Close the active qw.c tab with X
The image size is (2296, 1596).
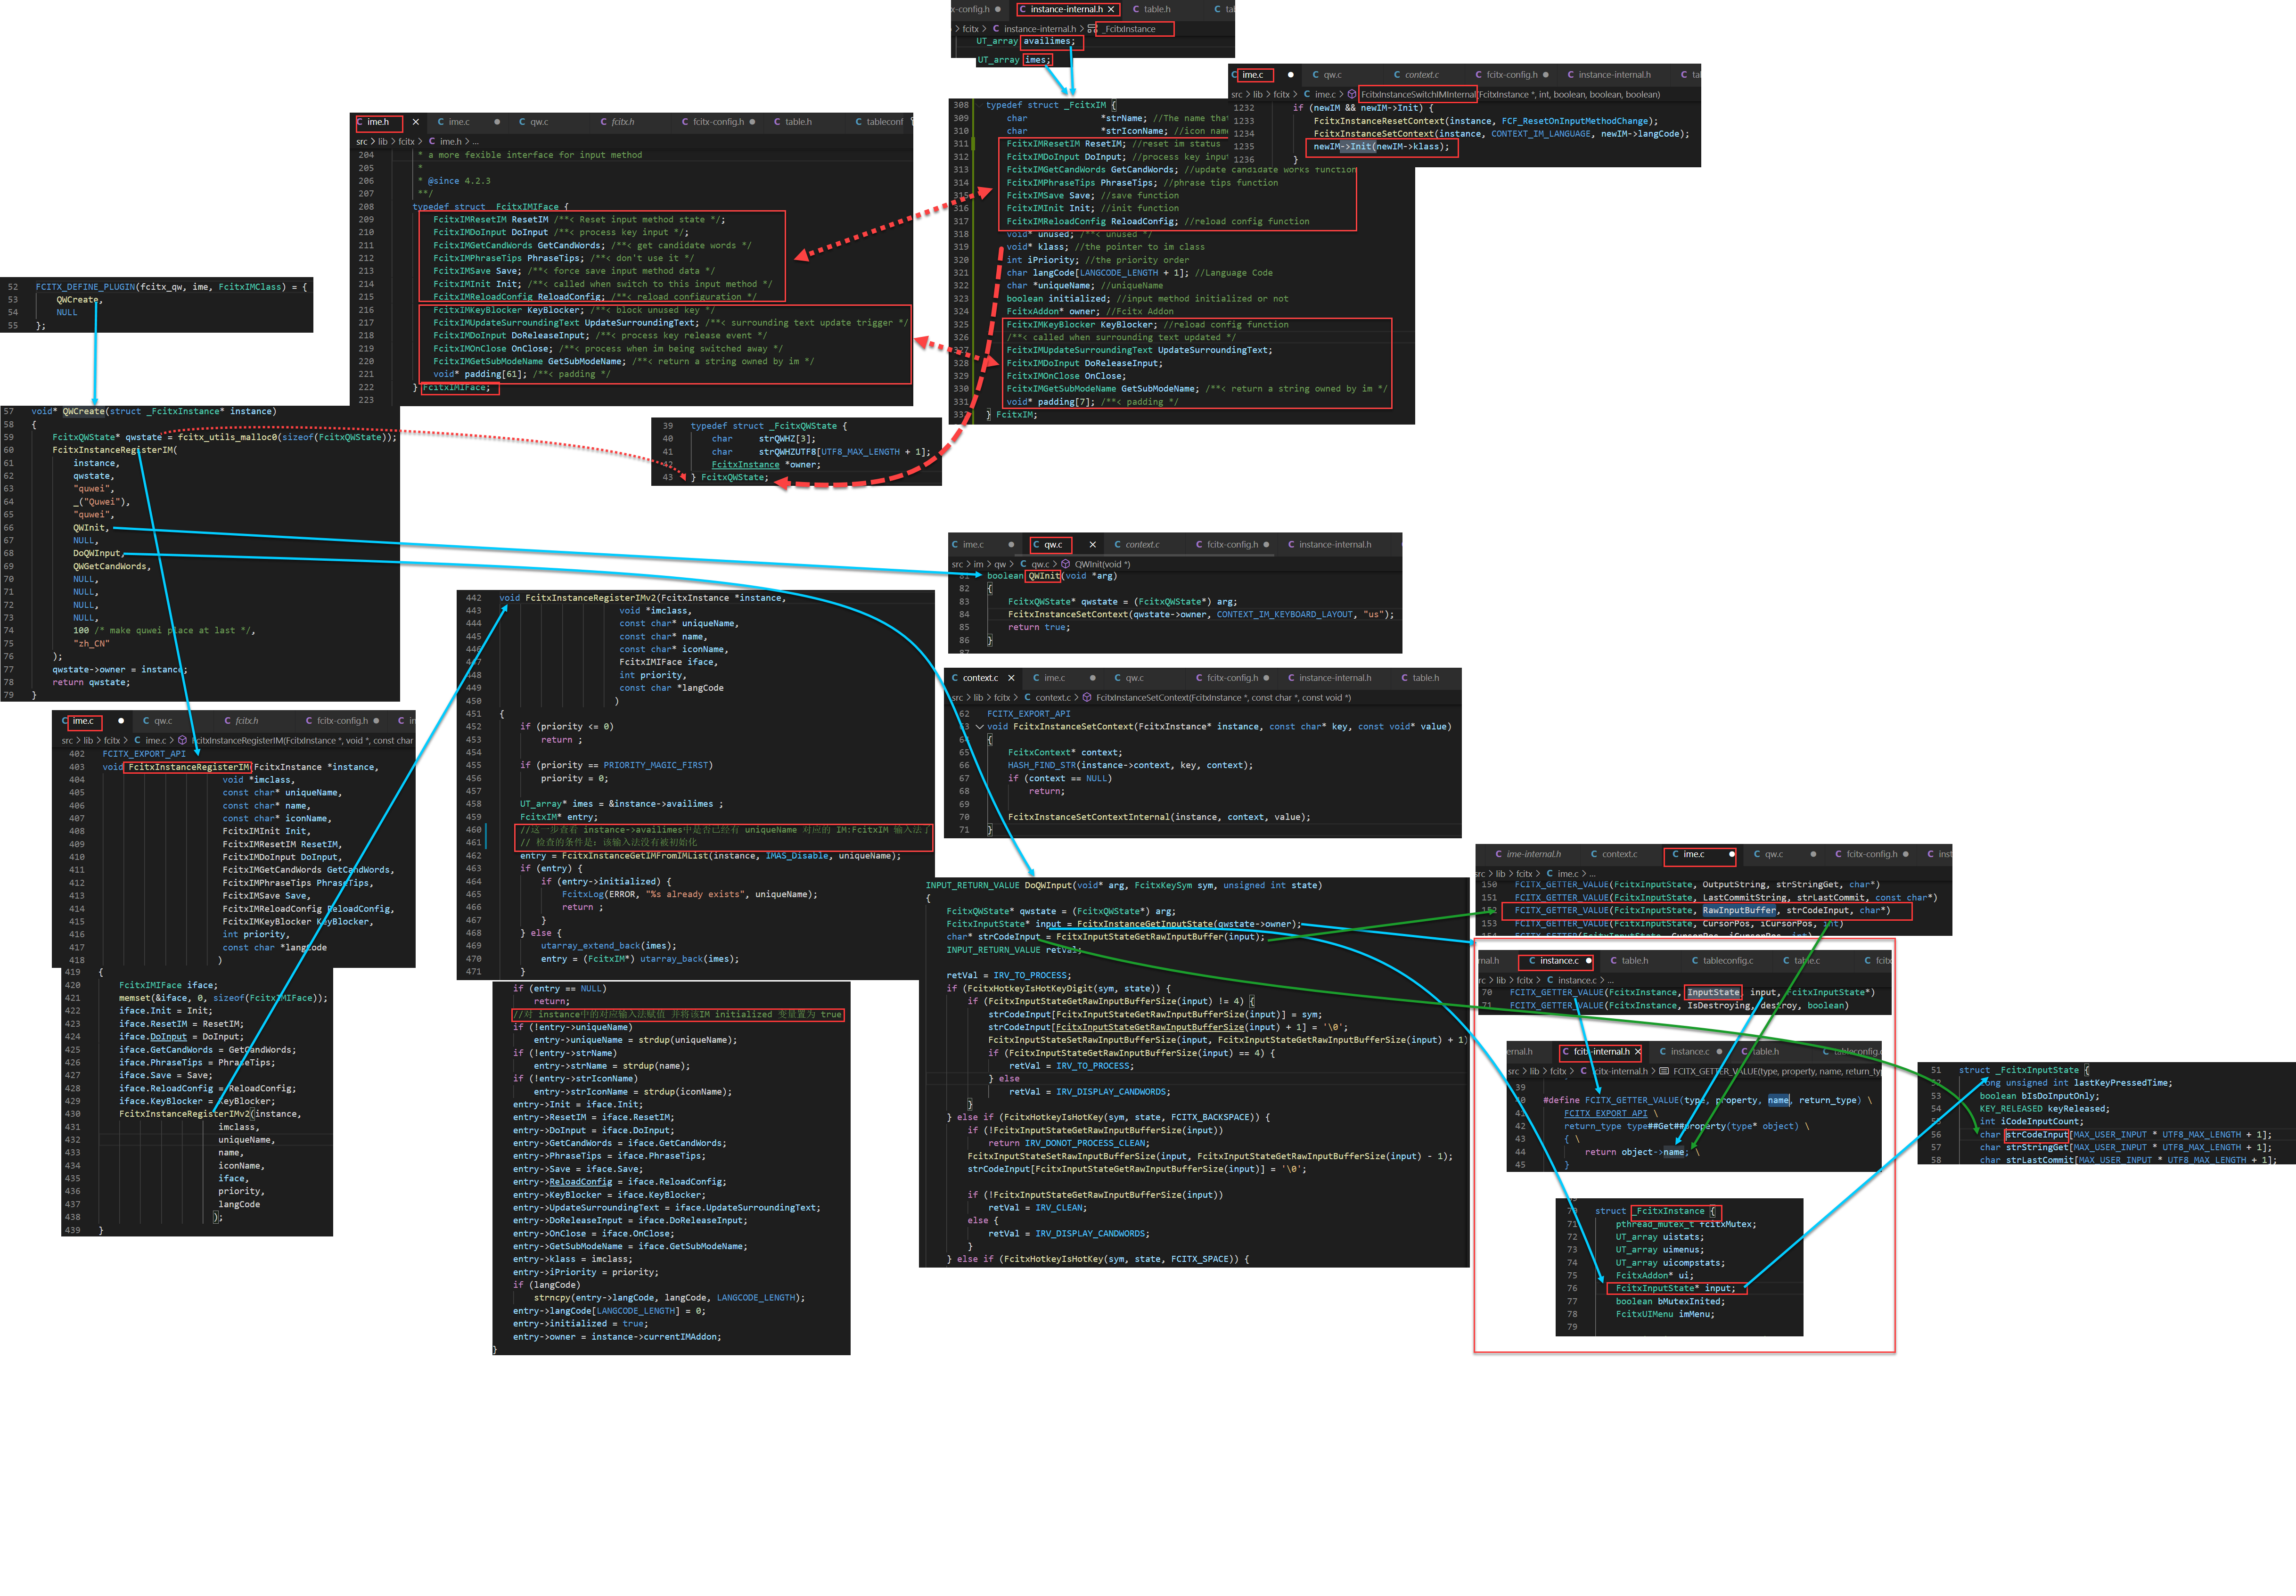tap(1092, 545)
